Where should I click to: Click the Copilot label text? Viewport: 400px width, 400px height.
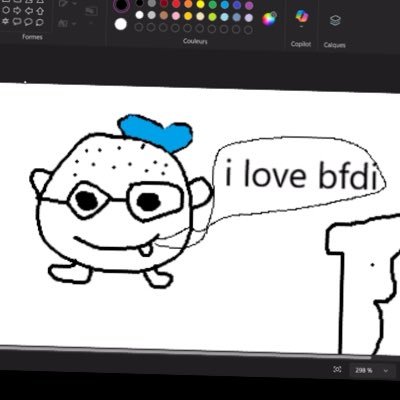tap(301, 44)
